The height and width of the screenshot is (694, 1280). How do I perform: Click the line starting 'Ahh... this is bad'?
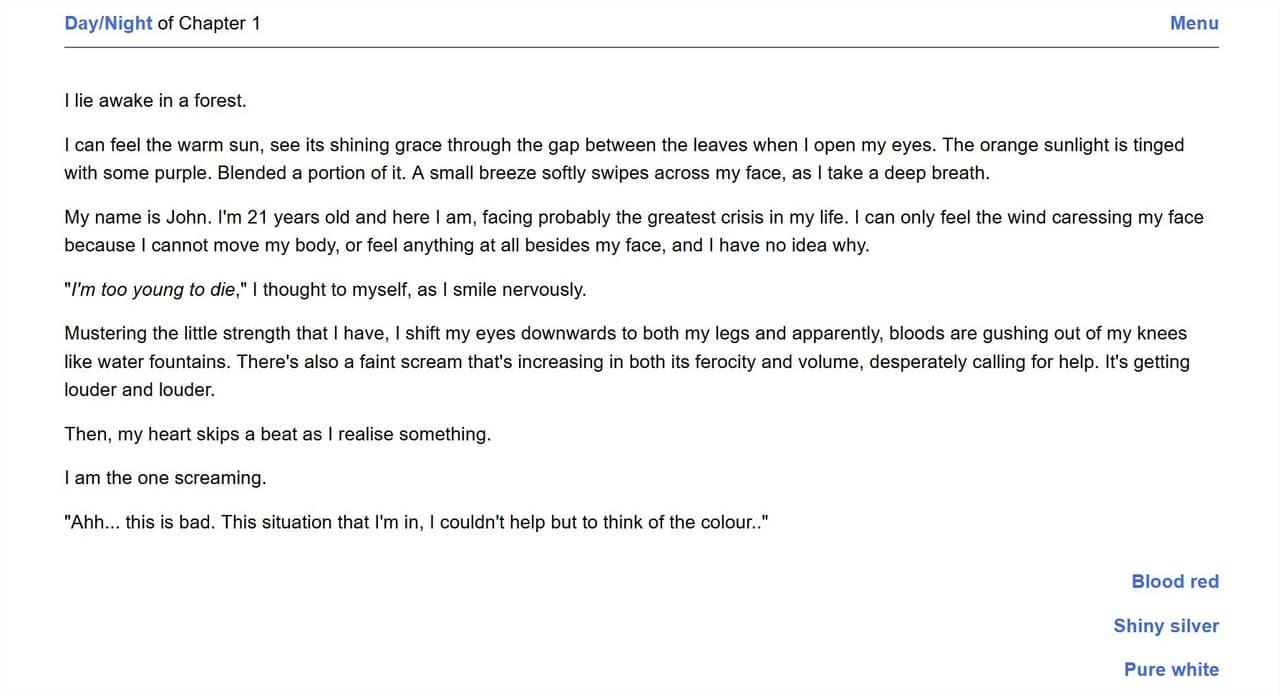click(x=416, y=522)
